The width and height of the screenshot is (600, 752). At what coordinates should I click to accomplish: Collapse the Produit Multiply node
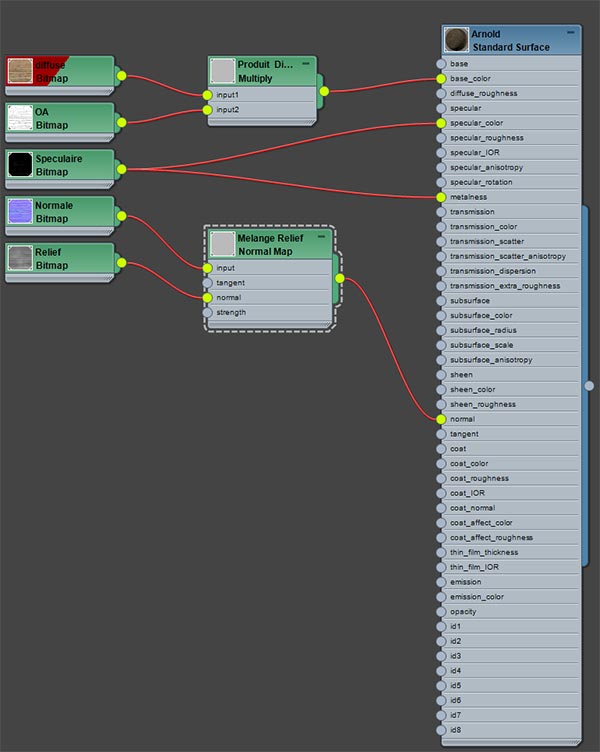click(x=305, y=64)
